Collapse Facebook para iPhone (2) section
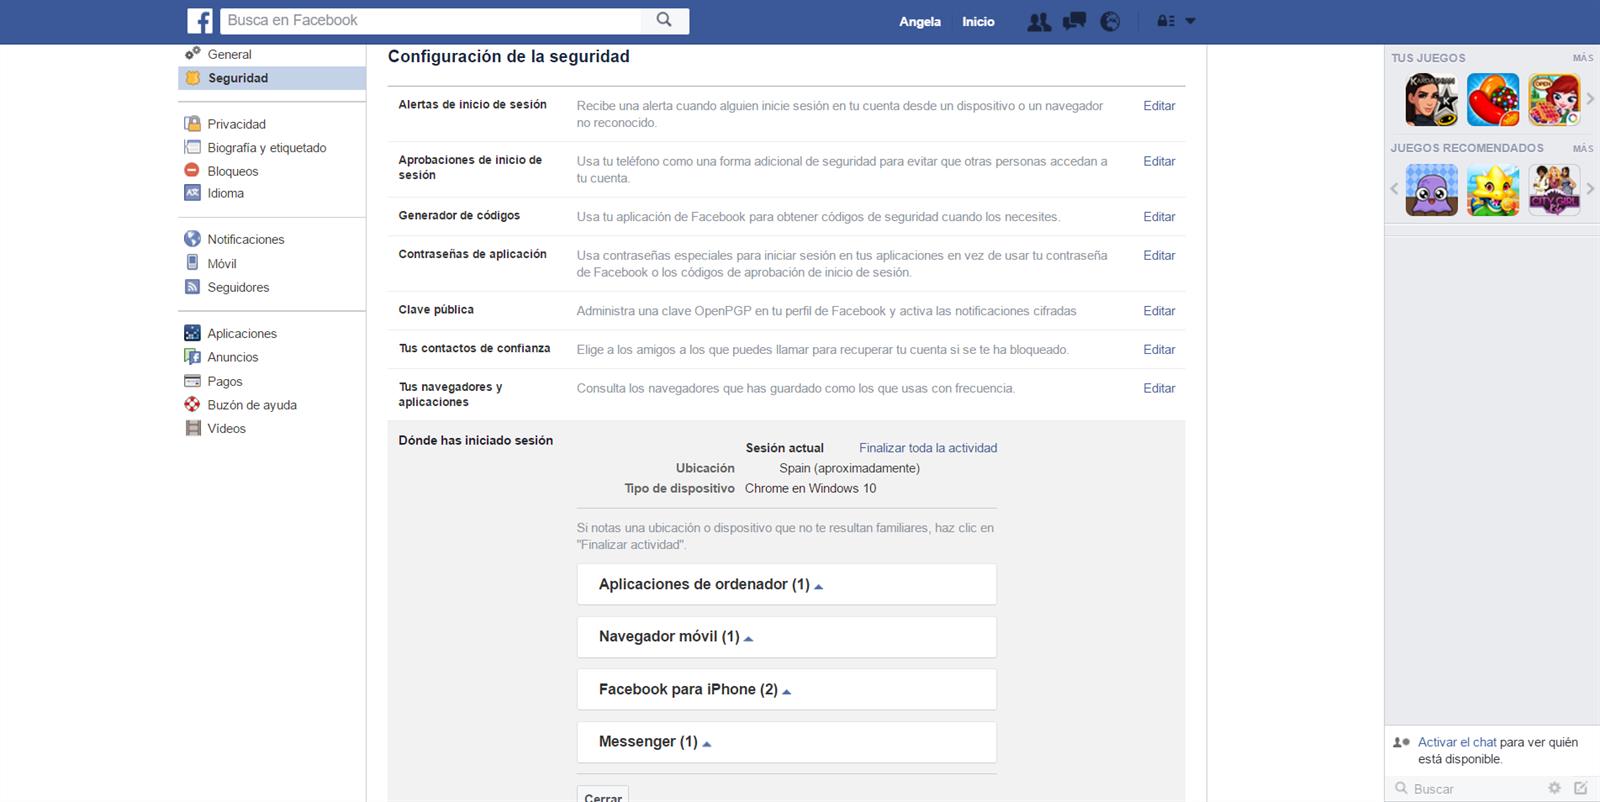Screen dimensions: 1600x802 tap(786, 689)
